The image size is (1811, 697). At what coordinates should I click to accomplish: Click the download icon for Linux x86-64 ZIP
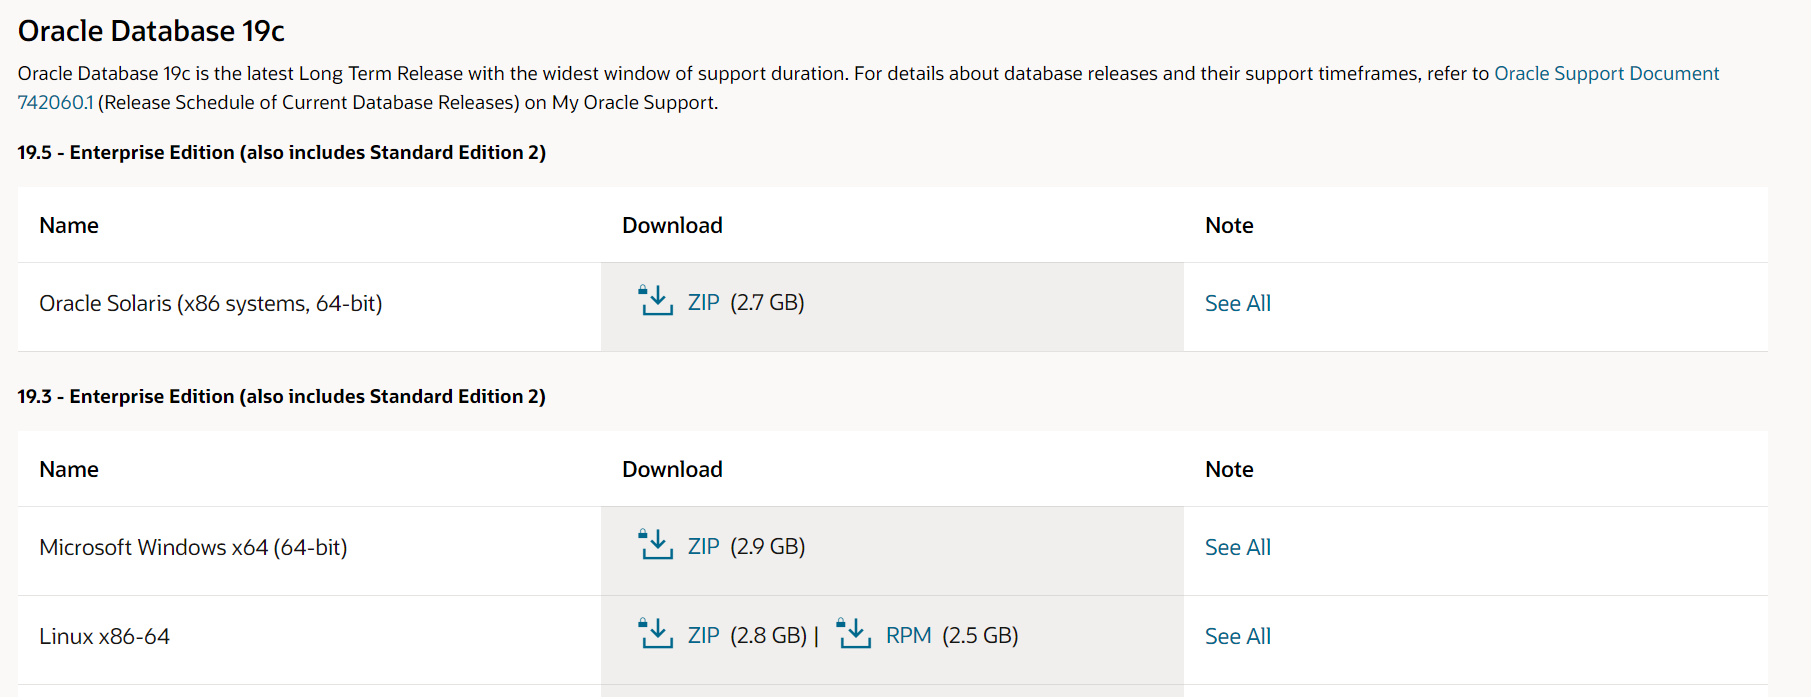[x=656, y=633]
